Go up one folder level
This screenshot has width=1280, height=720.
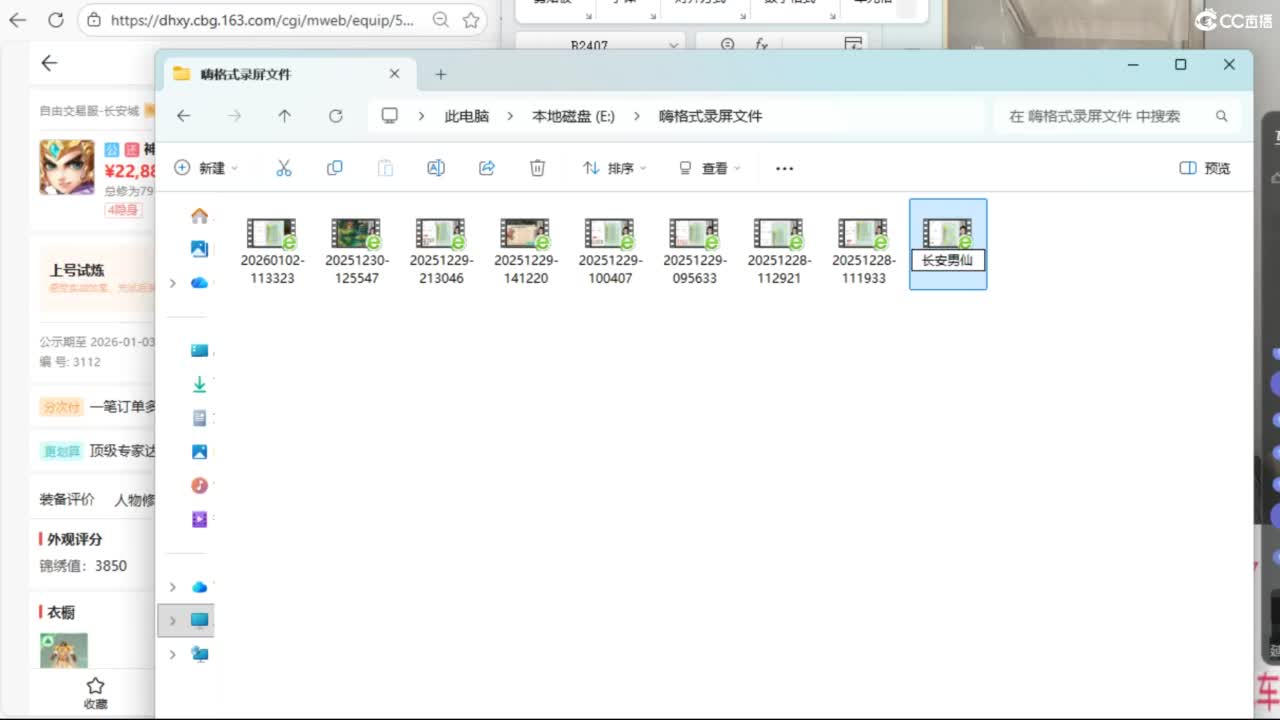coord(285,116)
